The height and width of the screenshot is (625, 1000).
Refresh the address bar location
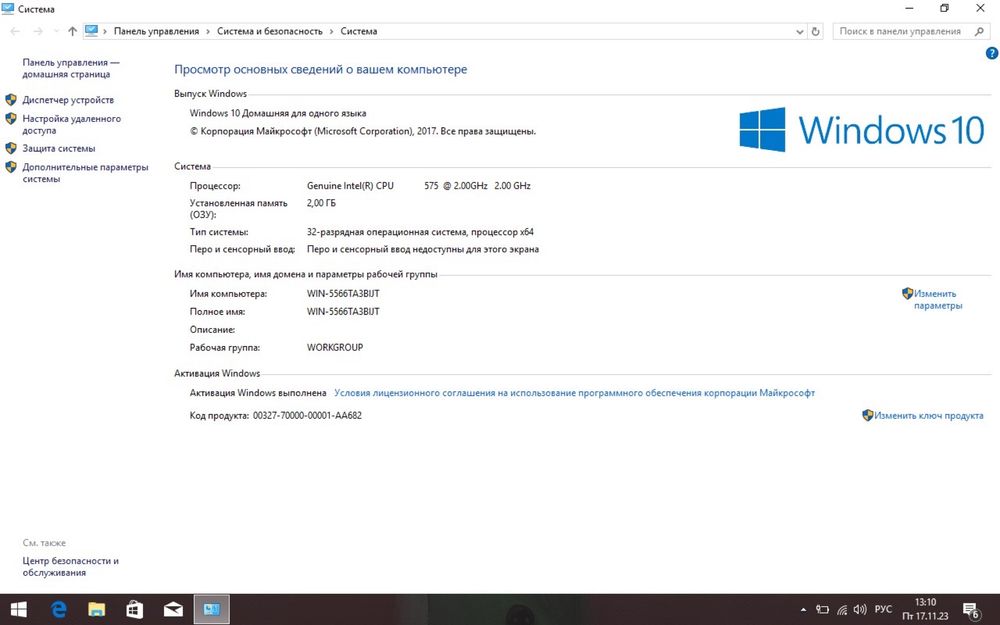click(816, 31)
